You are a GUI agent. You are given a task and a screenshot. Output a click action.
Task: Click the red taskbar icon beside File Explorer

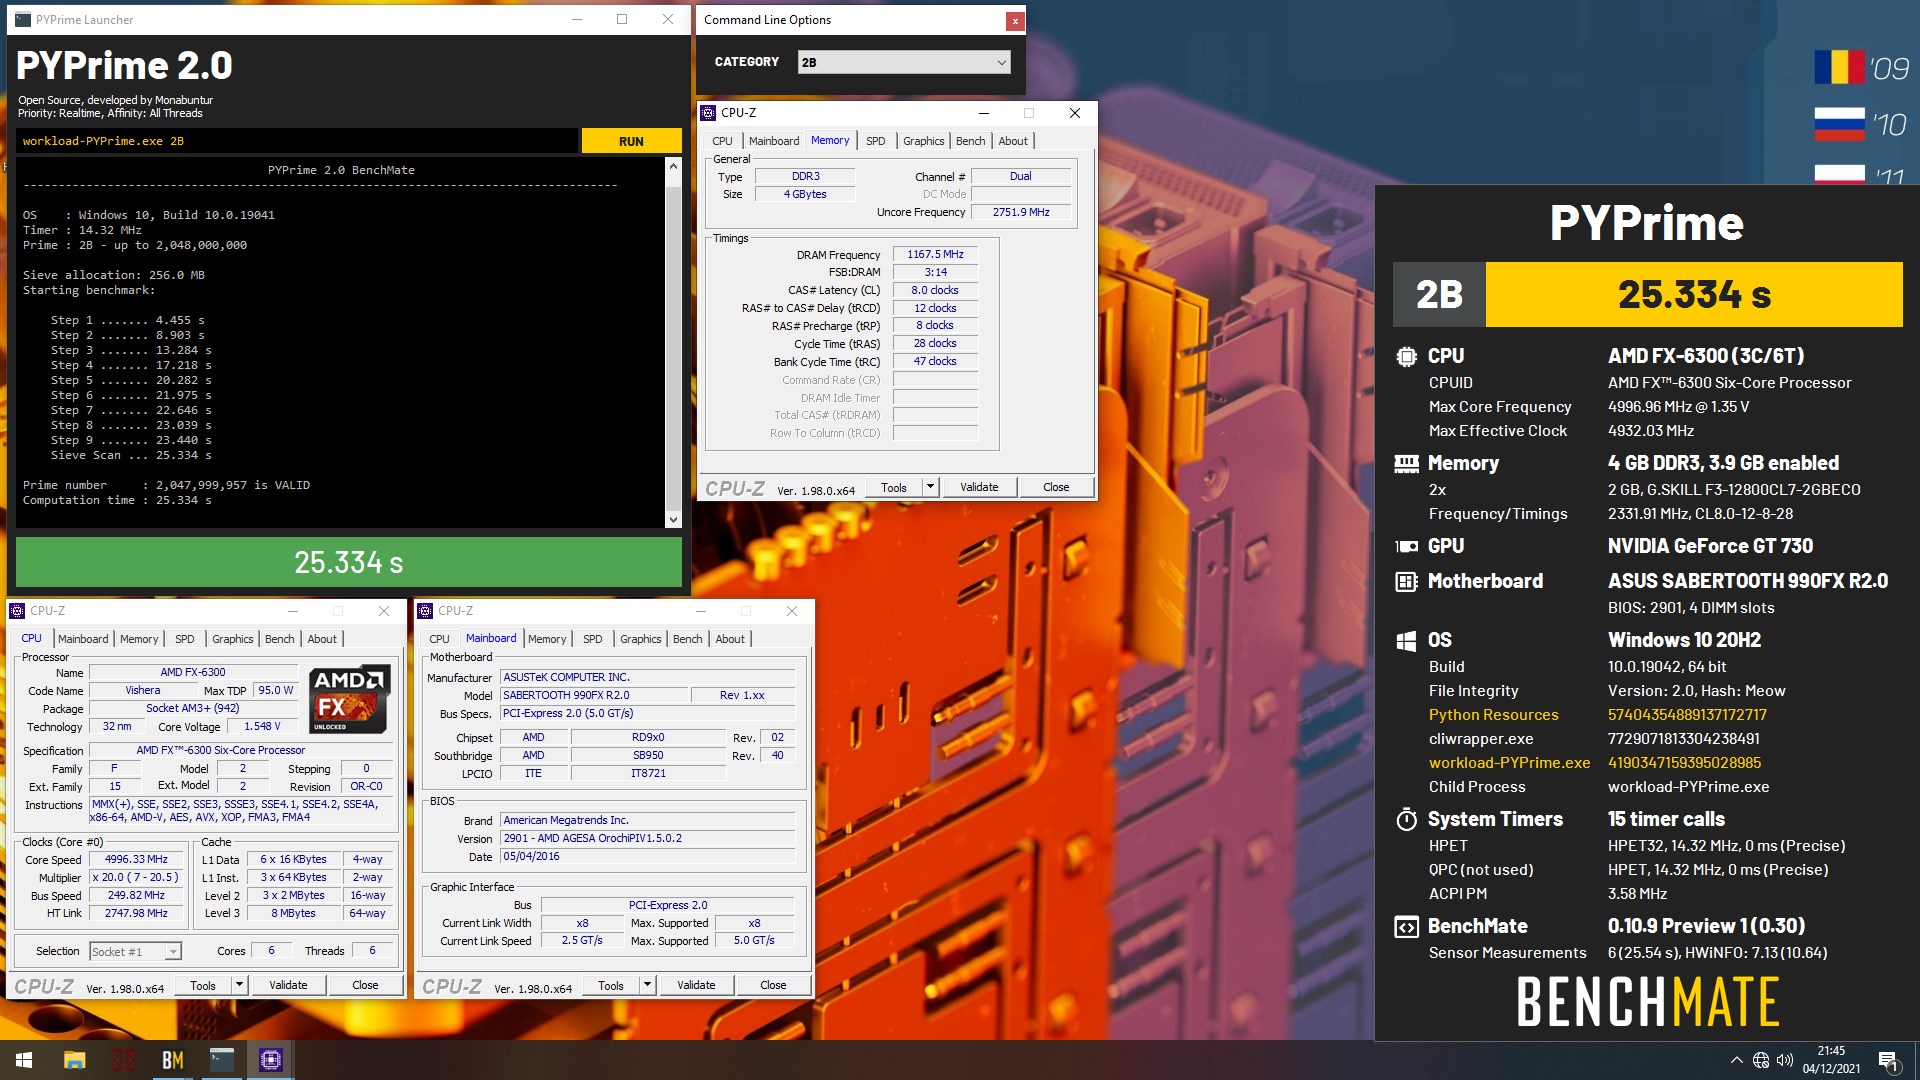(x=123, y=1060)
